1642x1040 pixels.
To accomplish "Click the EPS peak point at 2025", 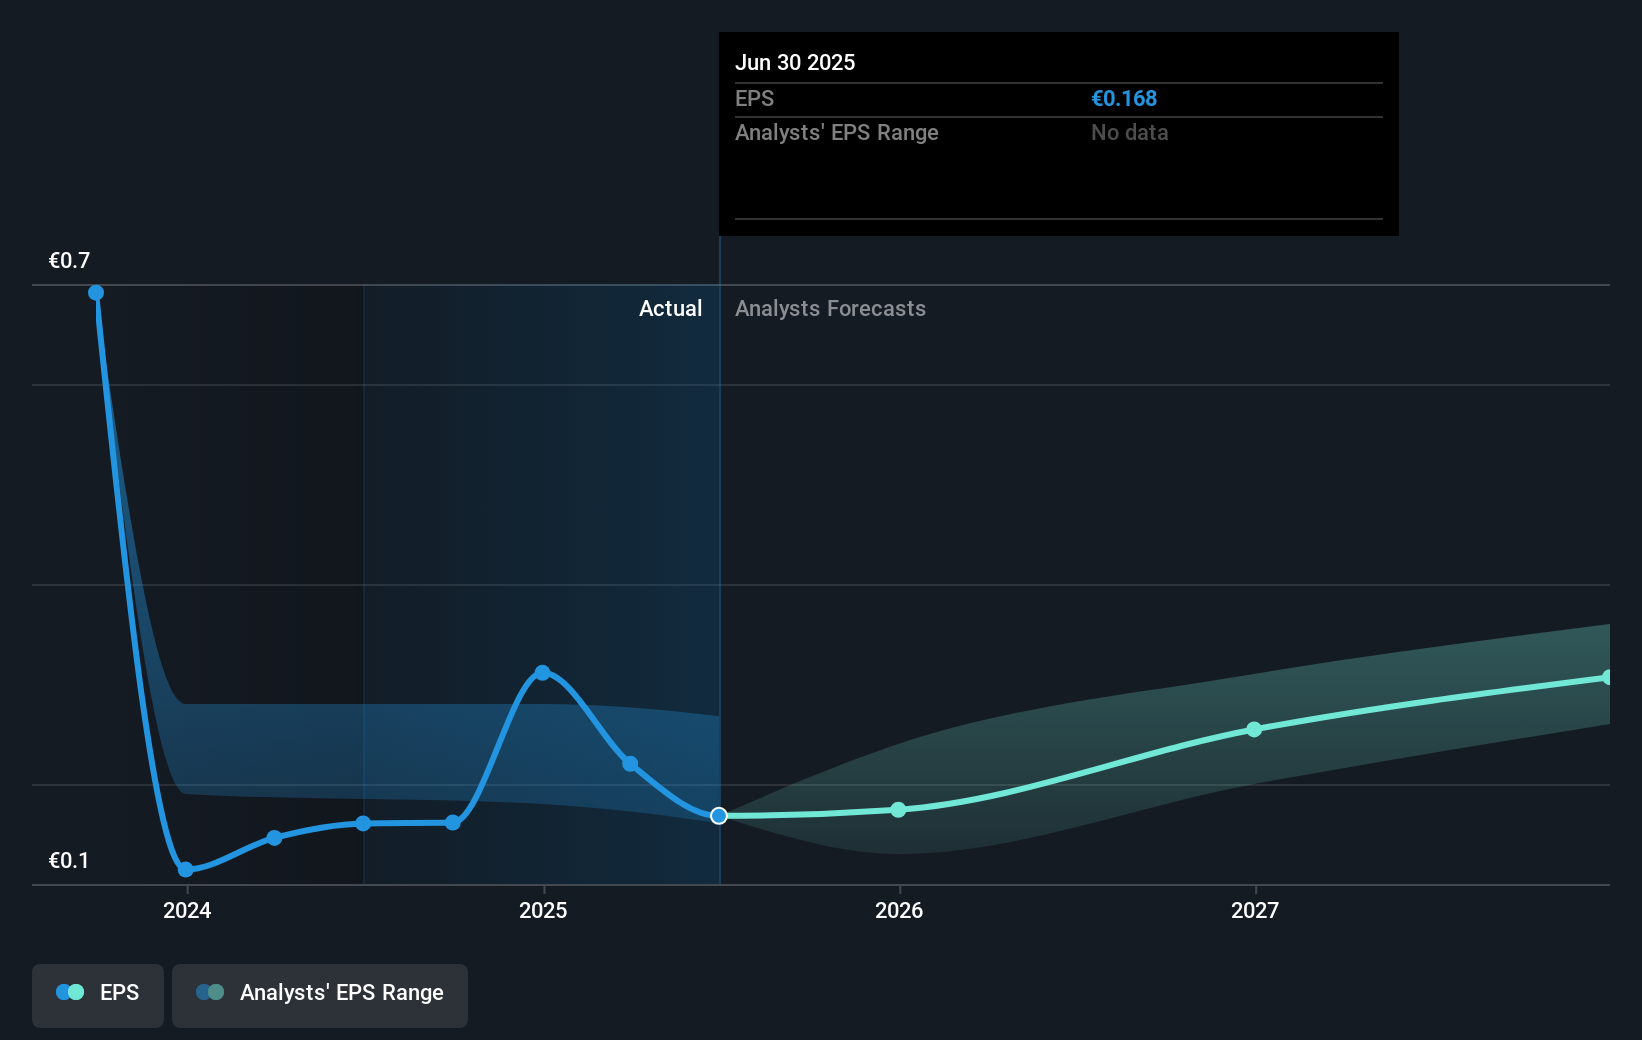I will pyautogui.click(x=542, y=673).
